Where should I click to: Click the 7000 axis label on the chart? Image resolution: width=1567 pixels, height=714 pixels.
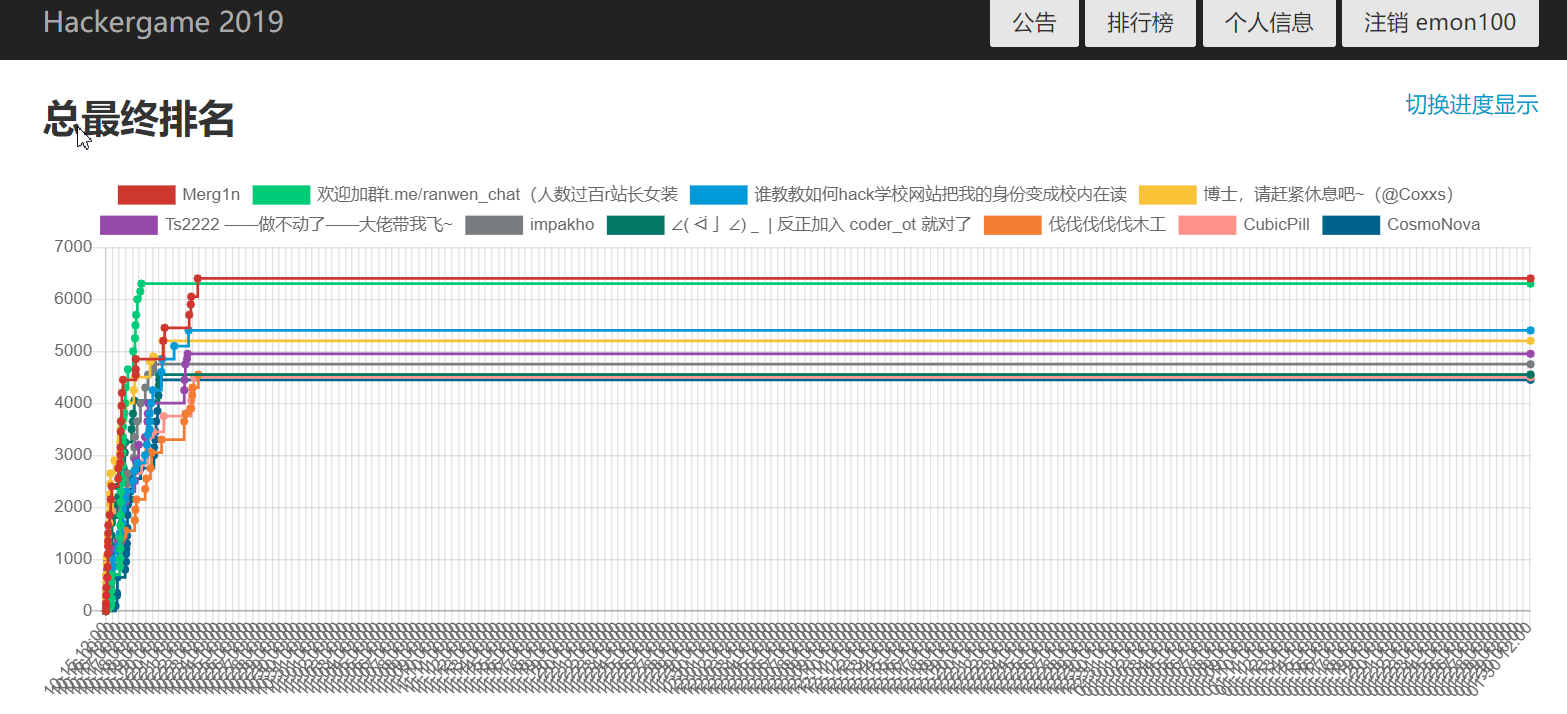(71, 245)
